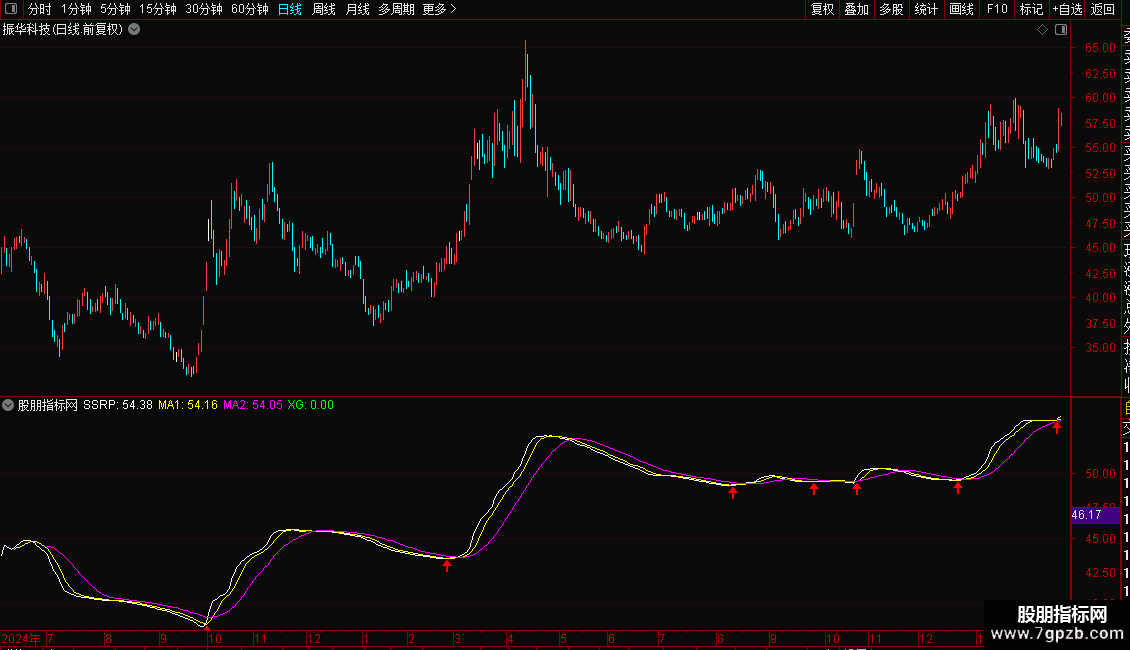Viewport: 1130px width, 650px height.
Task: Open dropdown beside 振华科技(日线,前复权)
Action: click(x=134, y=30)
